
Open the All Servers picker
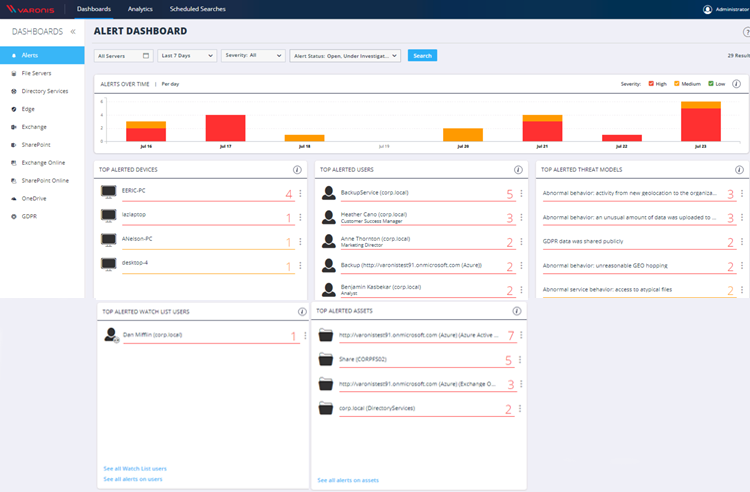coord(123,56)
